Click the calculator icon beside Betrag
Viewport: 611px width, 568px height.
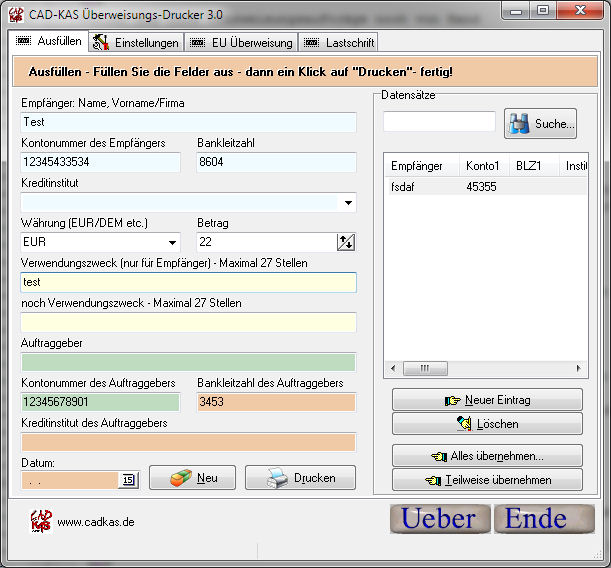click(346, 242)
